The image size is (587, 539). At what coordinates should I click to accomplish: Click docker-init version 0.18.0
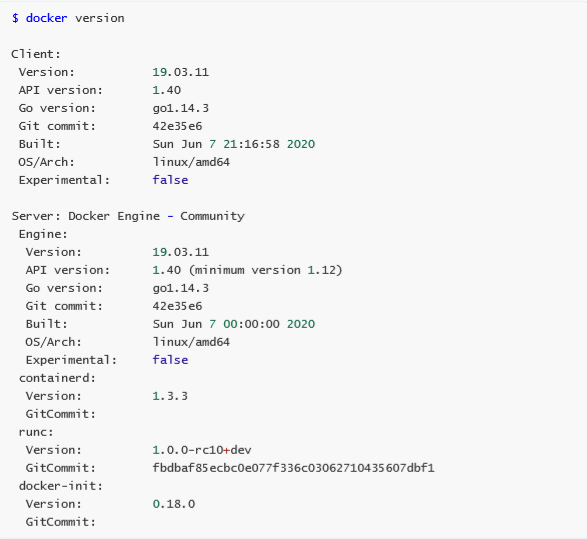click(174, 504)
